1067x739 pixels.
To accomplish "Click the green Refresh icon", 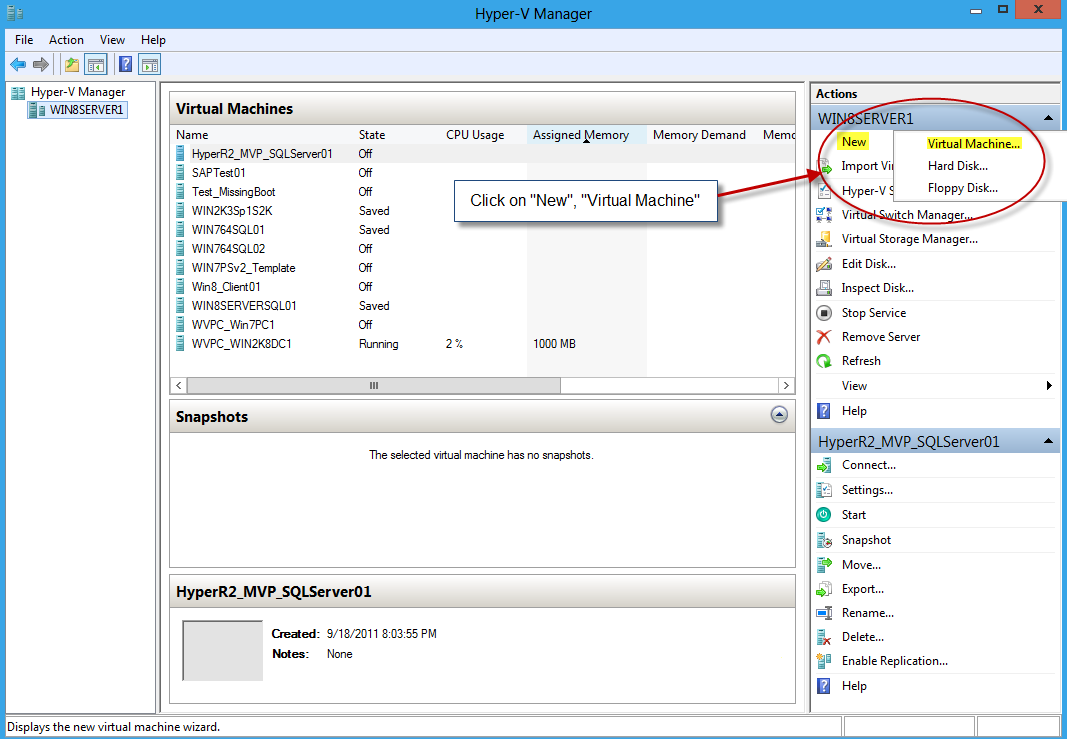I will [824, 361].
